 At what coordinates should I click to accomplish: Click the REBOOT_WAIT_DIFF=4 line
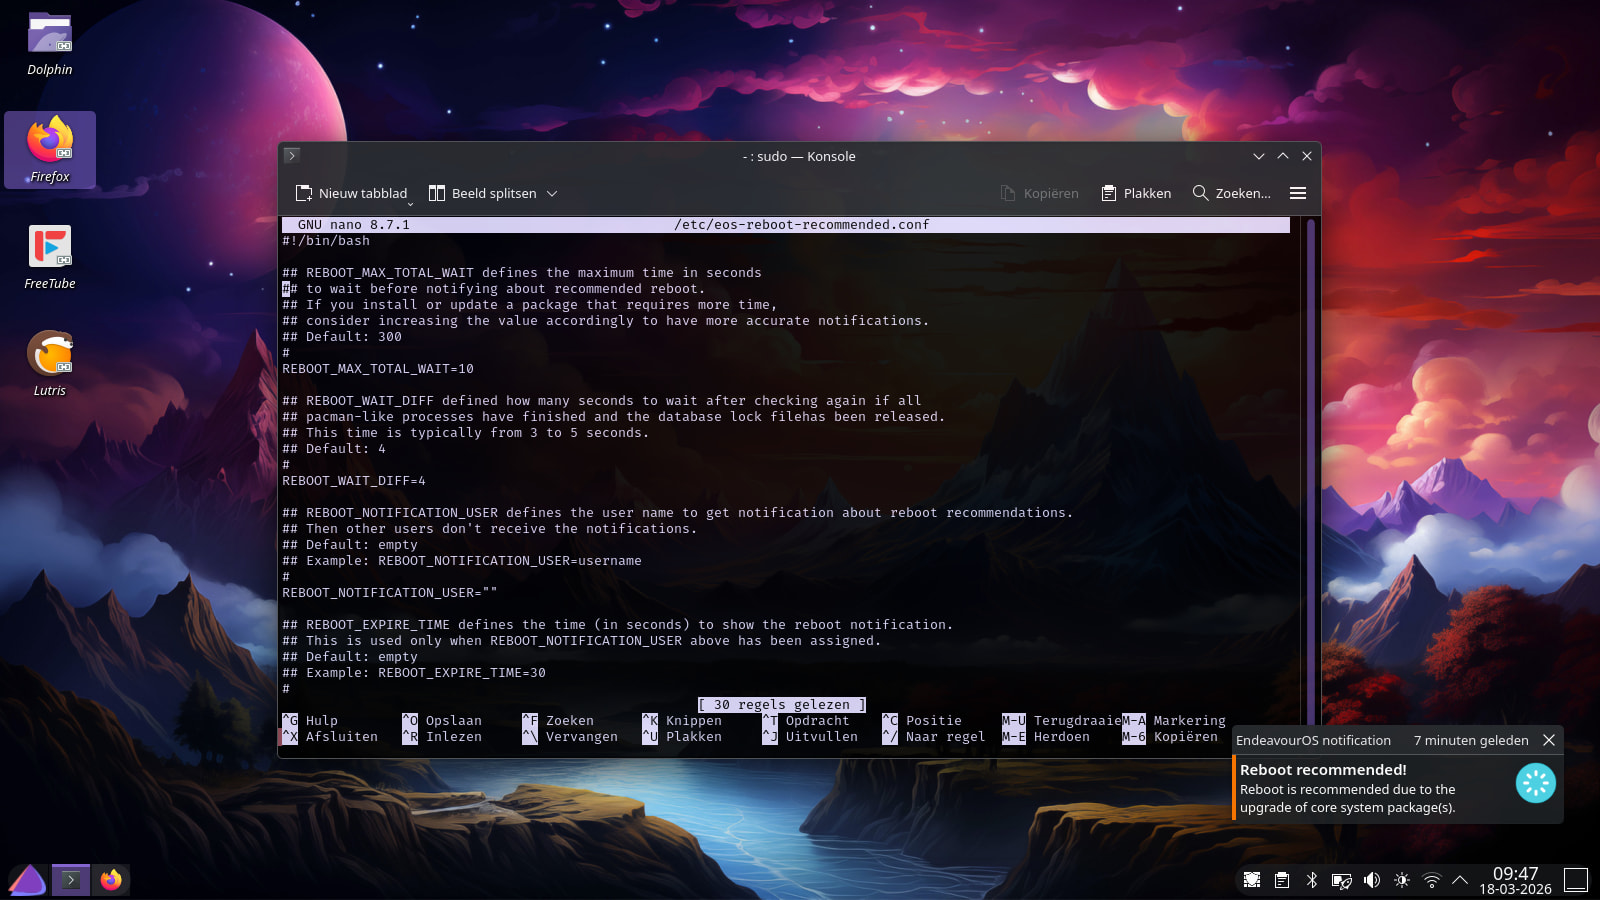[x=354, y=481]
